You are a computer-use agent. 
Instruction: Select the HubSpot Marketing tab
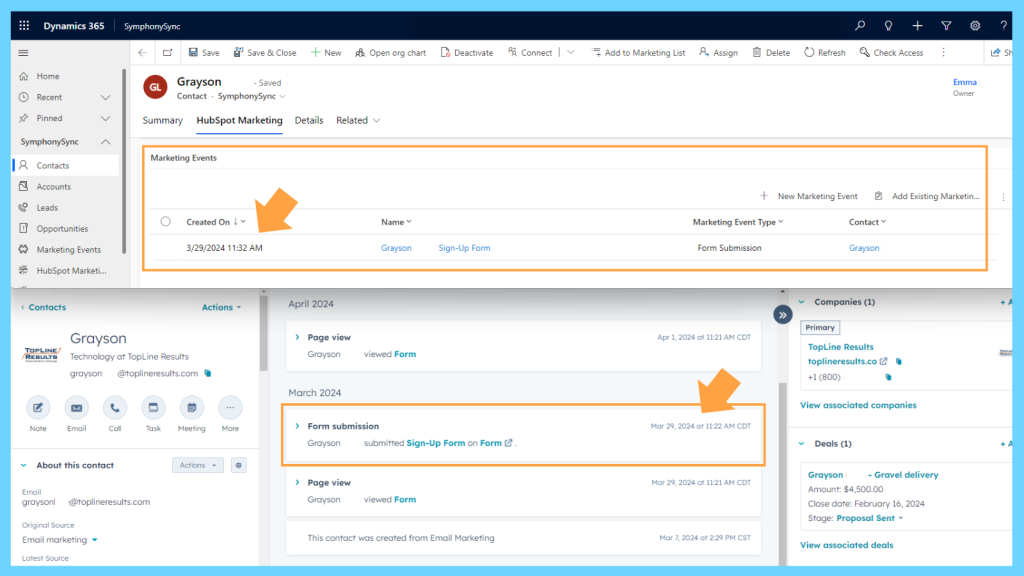click(240, 120)
